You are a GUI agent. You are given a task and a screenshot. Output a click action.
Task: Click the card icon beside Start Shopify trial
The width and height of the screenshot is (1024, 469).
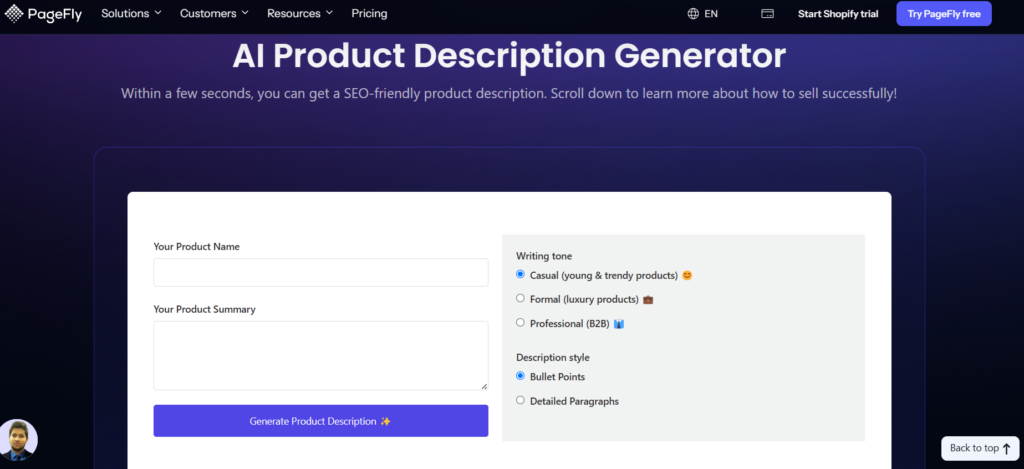tap(767, 14)
